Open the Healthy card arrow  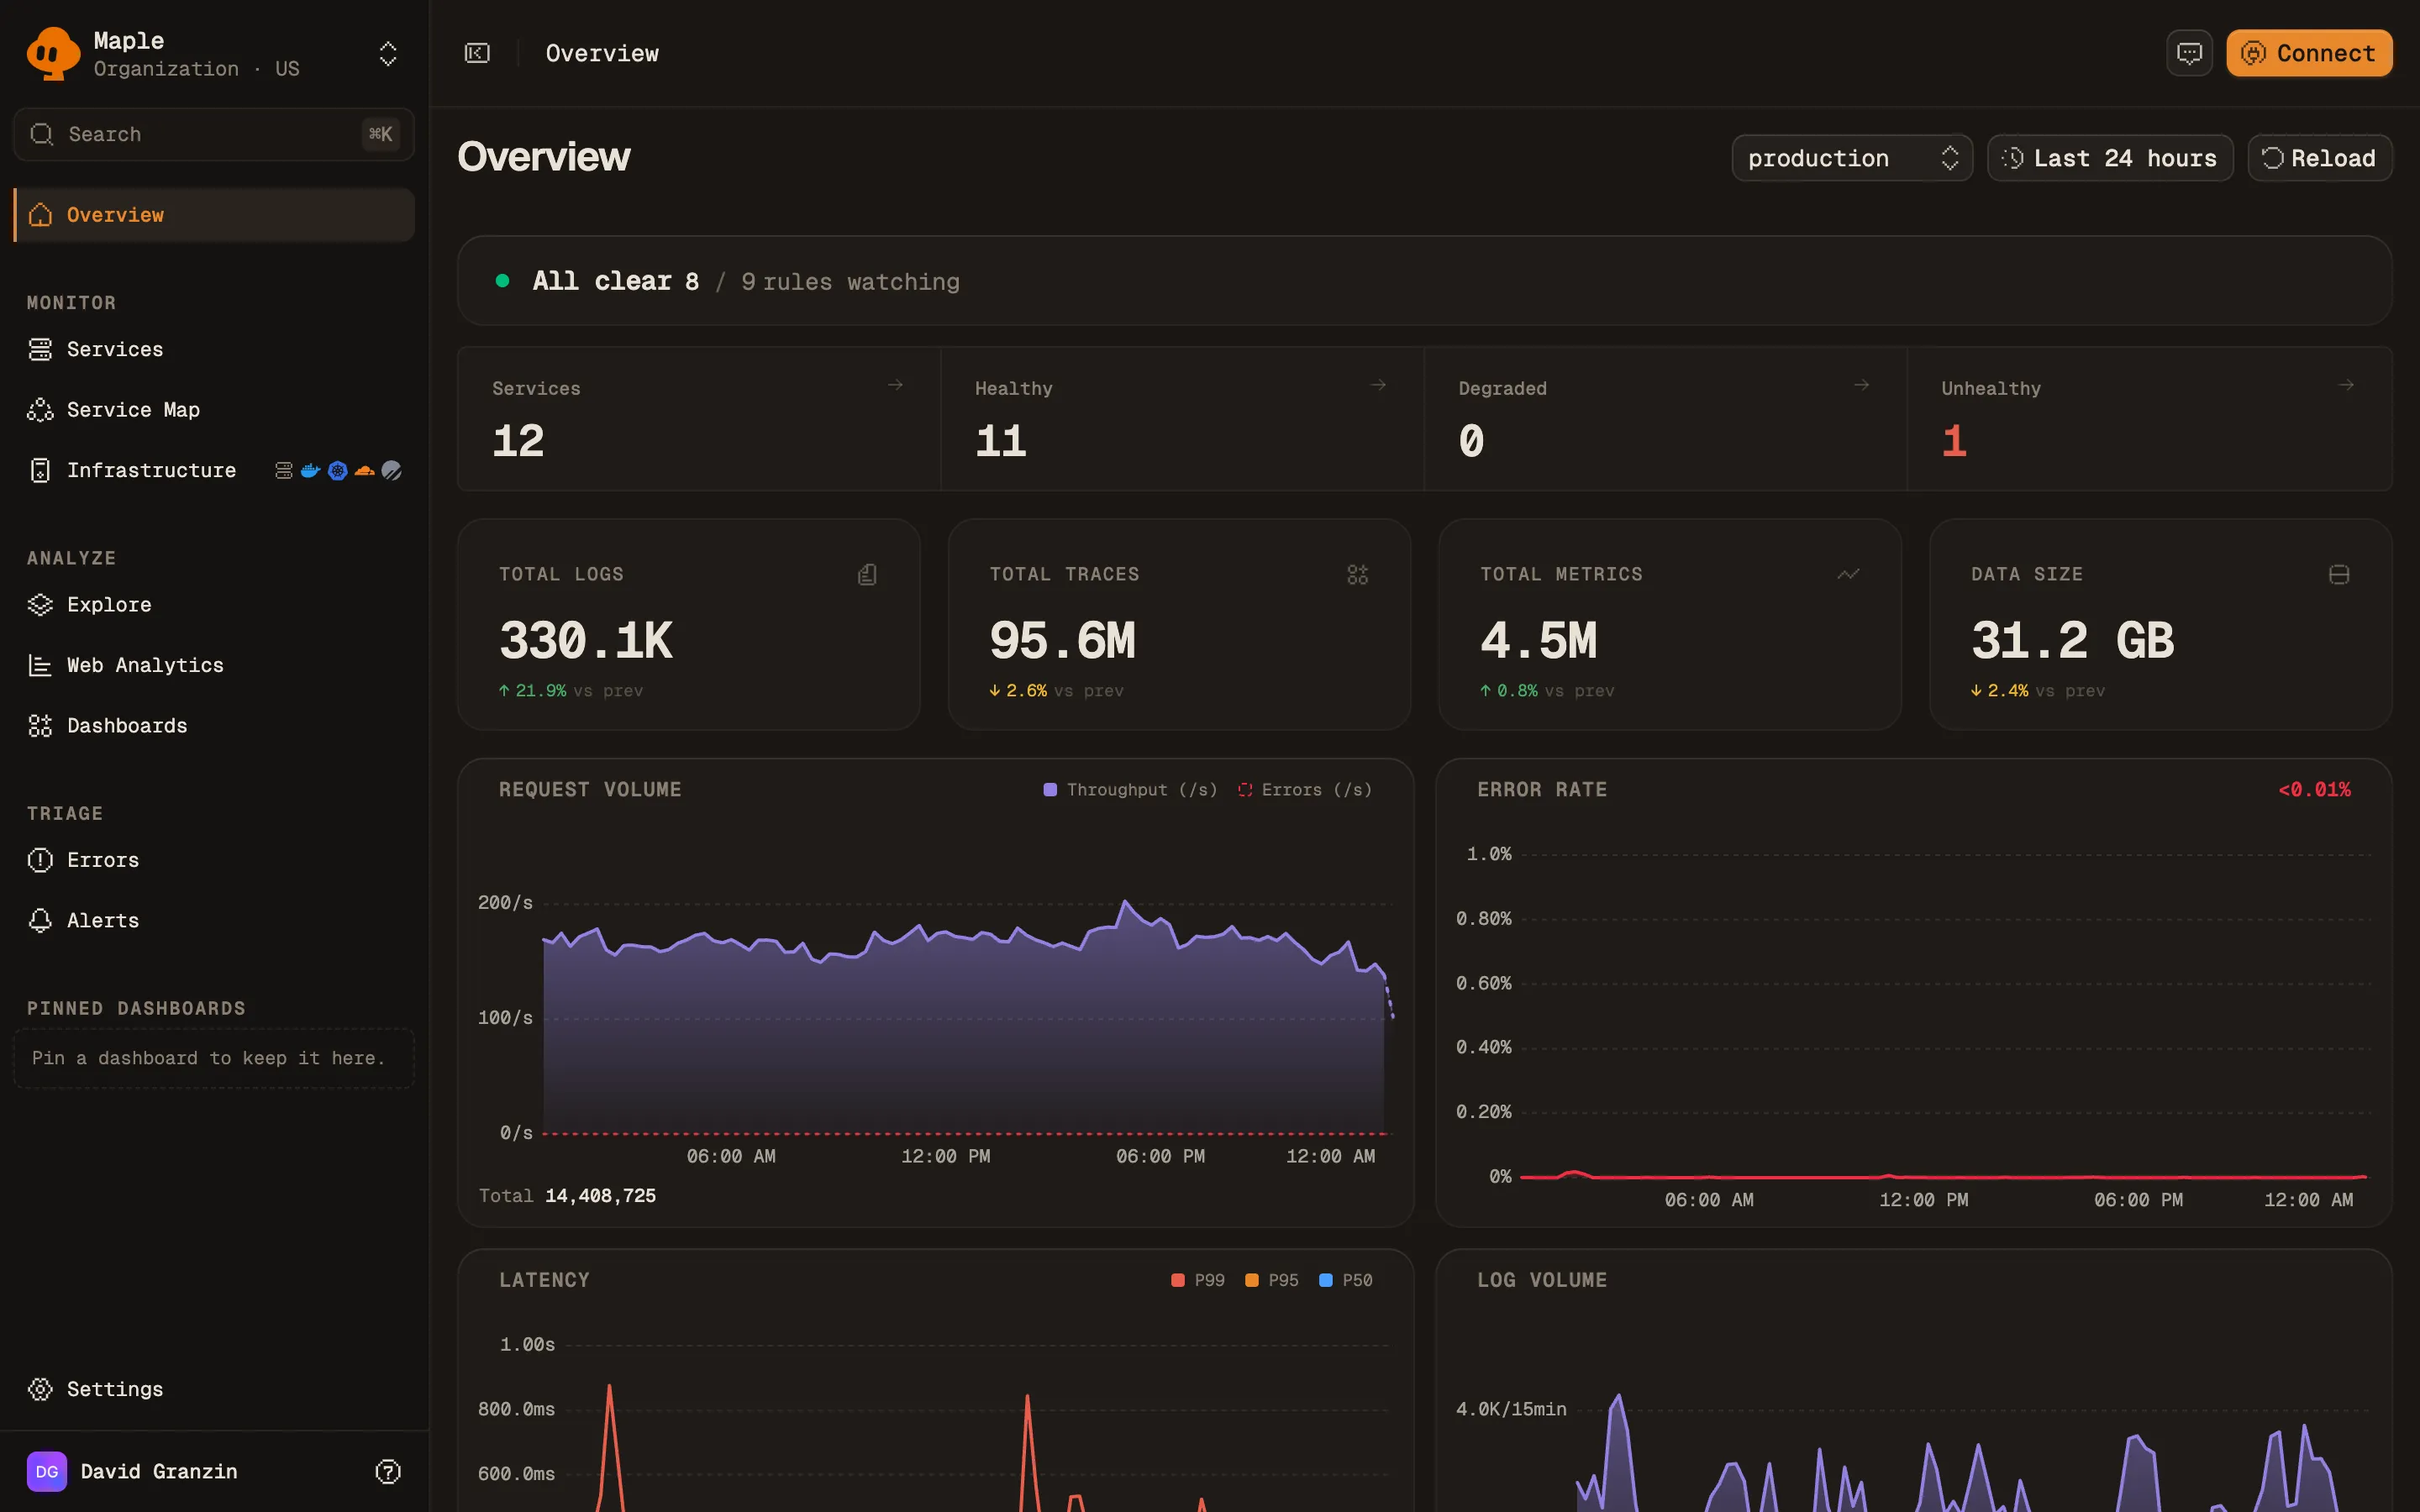[x=1378, y=385]
